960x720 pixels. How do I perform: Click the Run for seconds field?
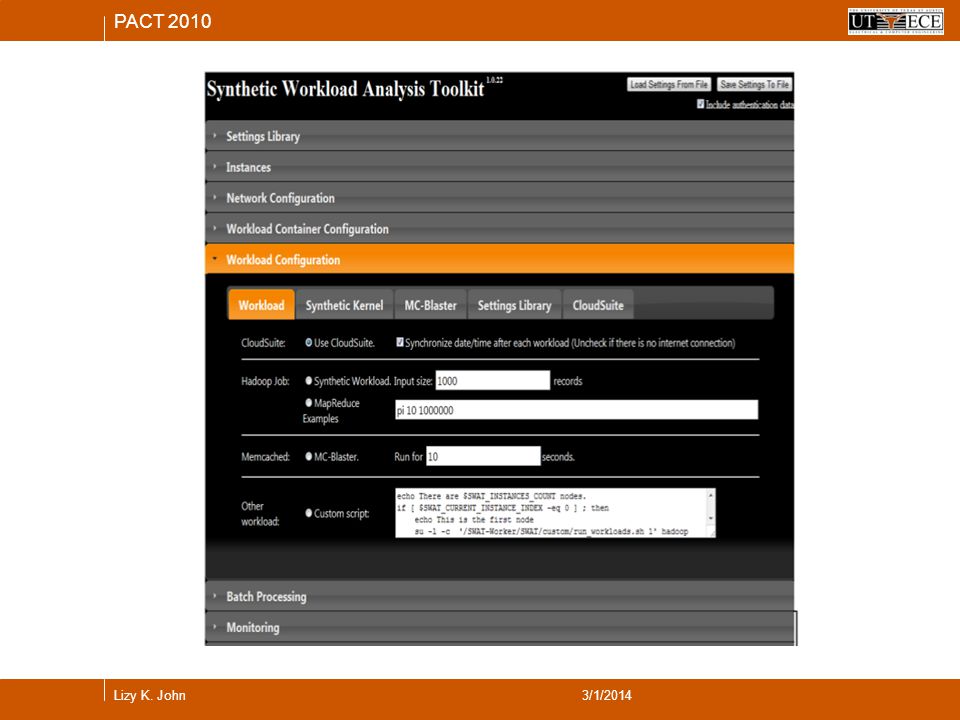(483, 456)
